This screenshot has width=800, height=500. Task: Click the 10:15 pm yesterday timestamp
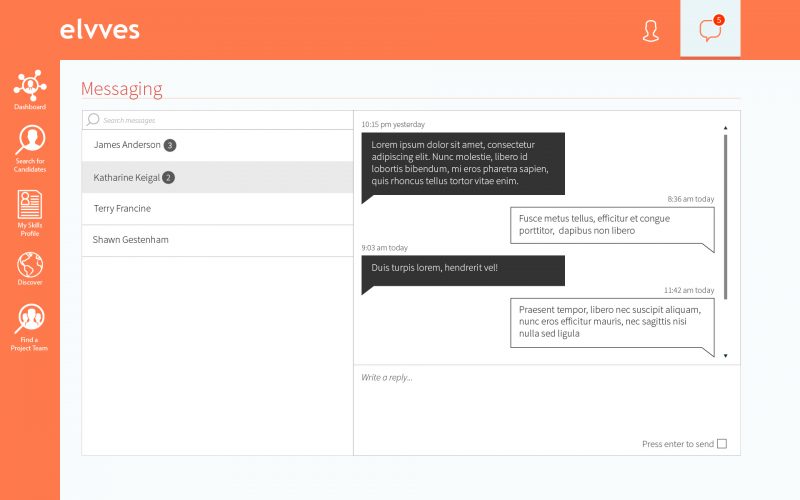(393, 124)
